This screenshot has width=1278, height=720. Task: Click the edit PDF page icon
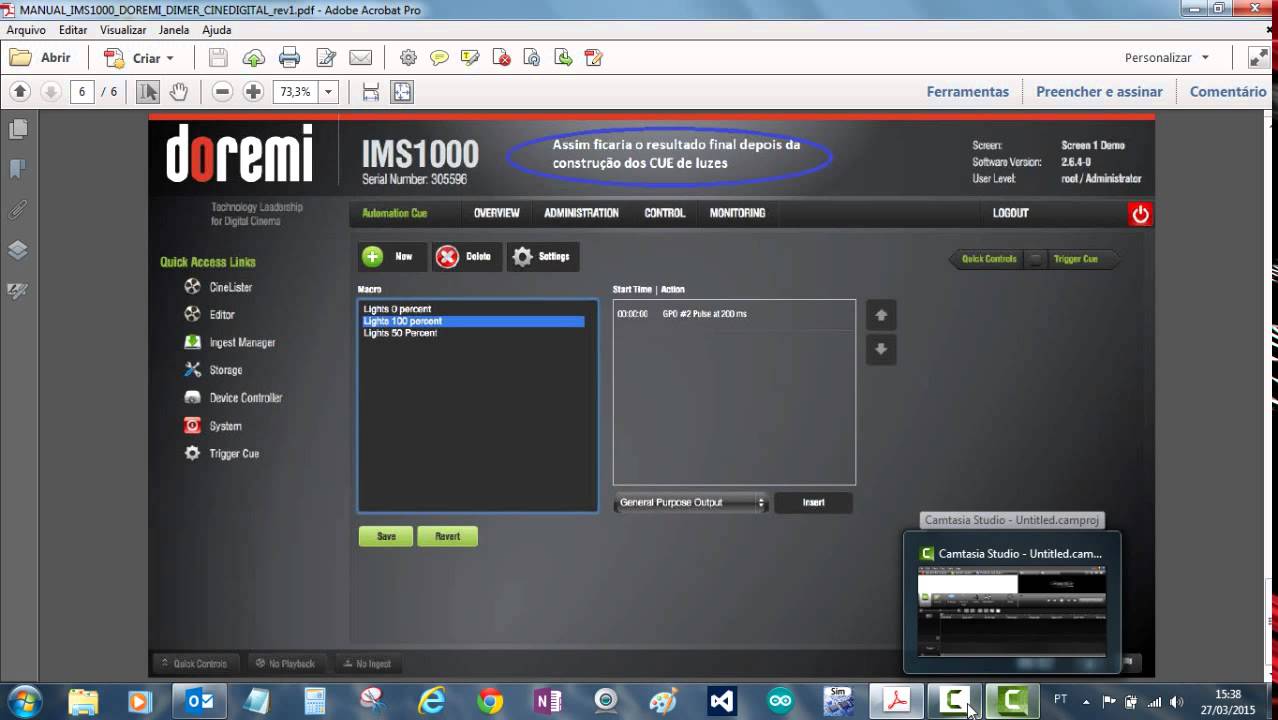(594, 58)
